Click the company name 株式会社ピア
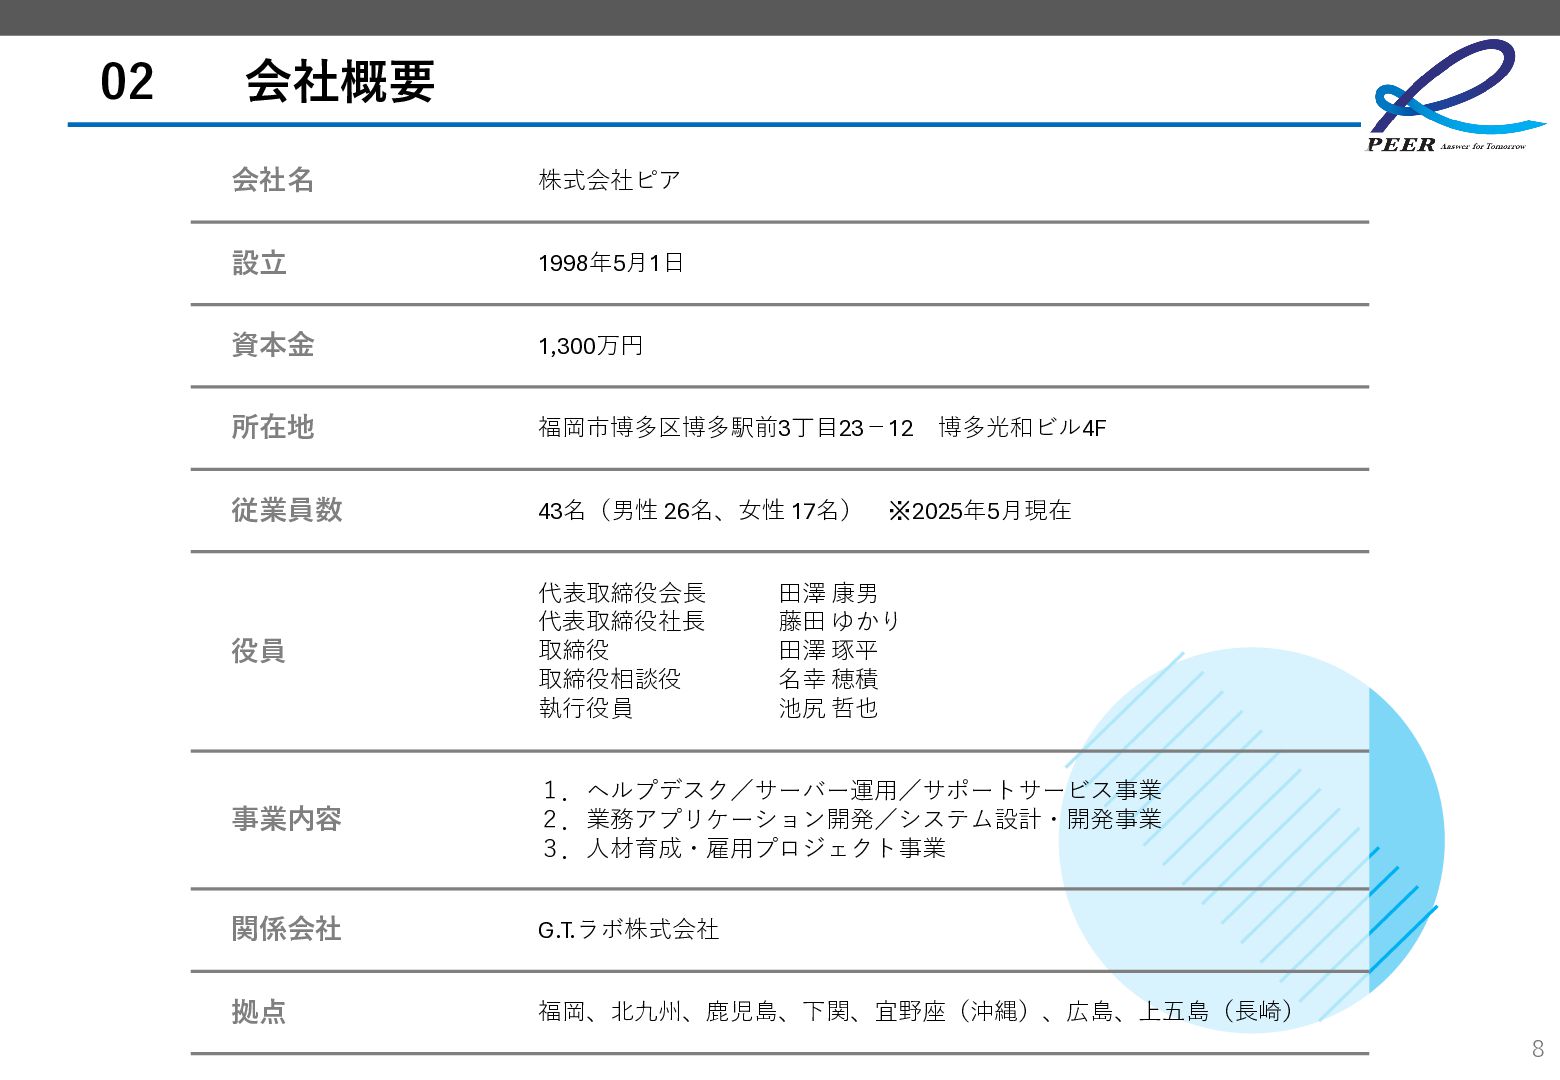Screen dimensions: 1560x1080 pos(609,180)
